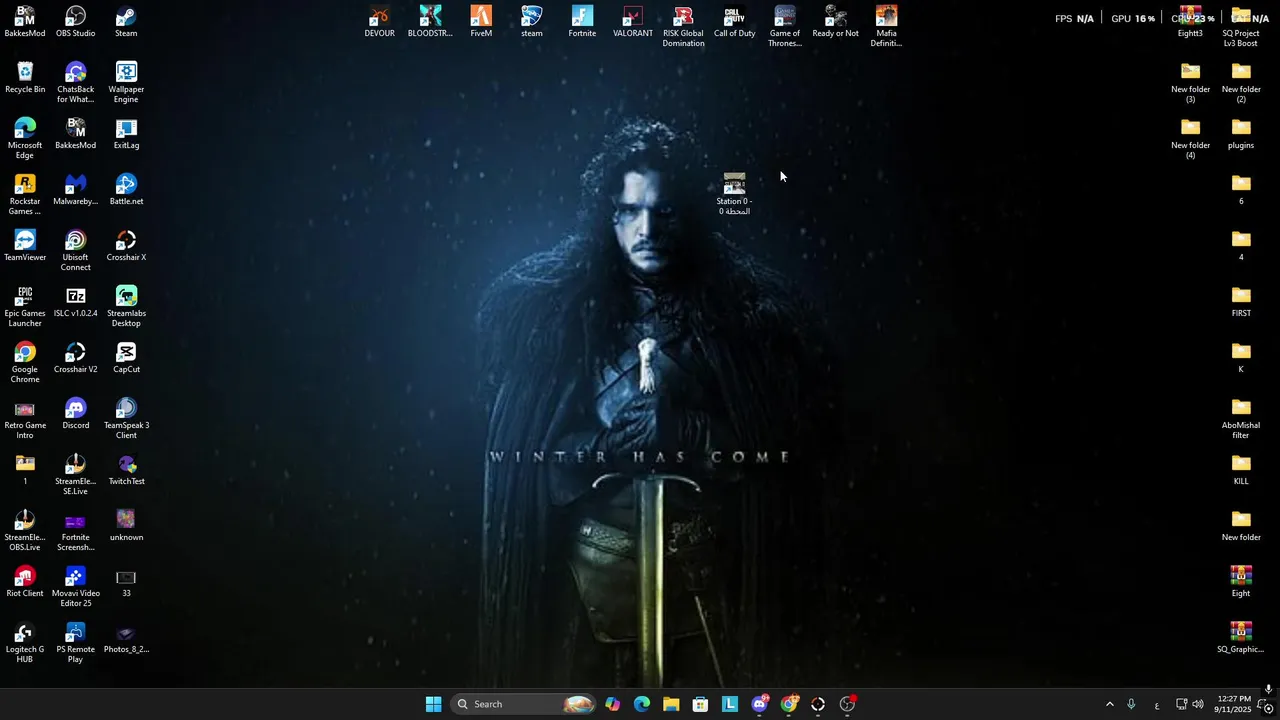Launch Call of Duty shortcut
1280x720 pixels.
coord(734,22)
